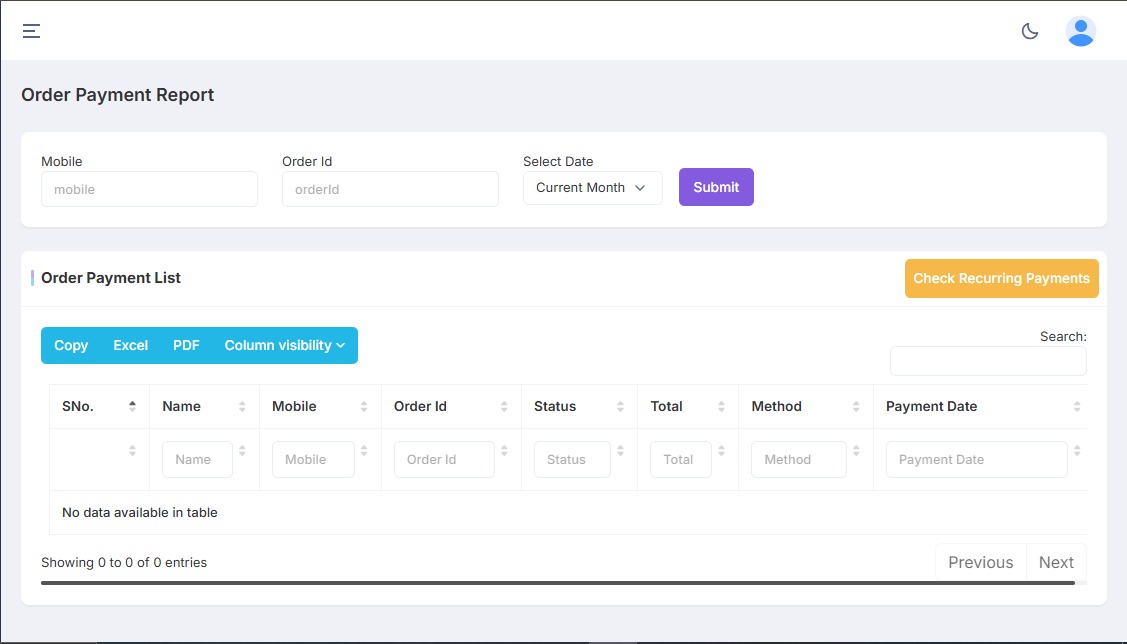Open the user profile avatar
The width and height of the screenshot is (1127, 644).
click(x=1080, y=31)
